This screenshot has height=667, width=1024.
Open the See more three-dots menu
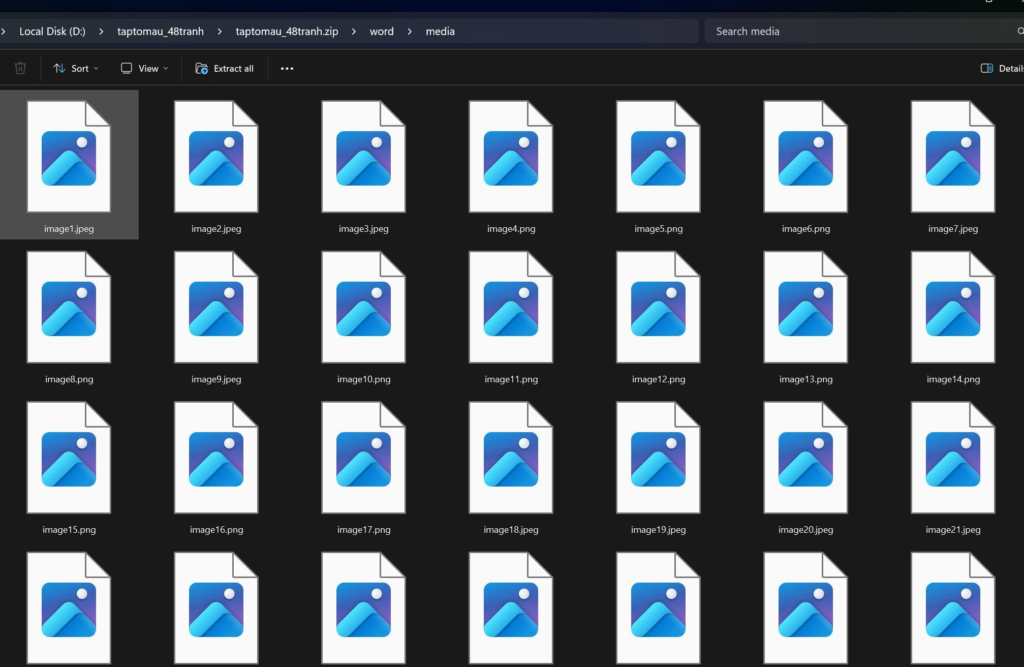coord(287,68)
